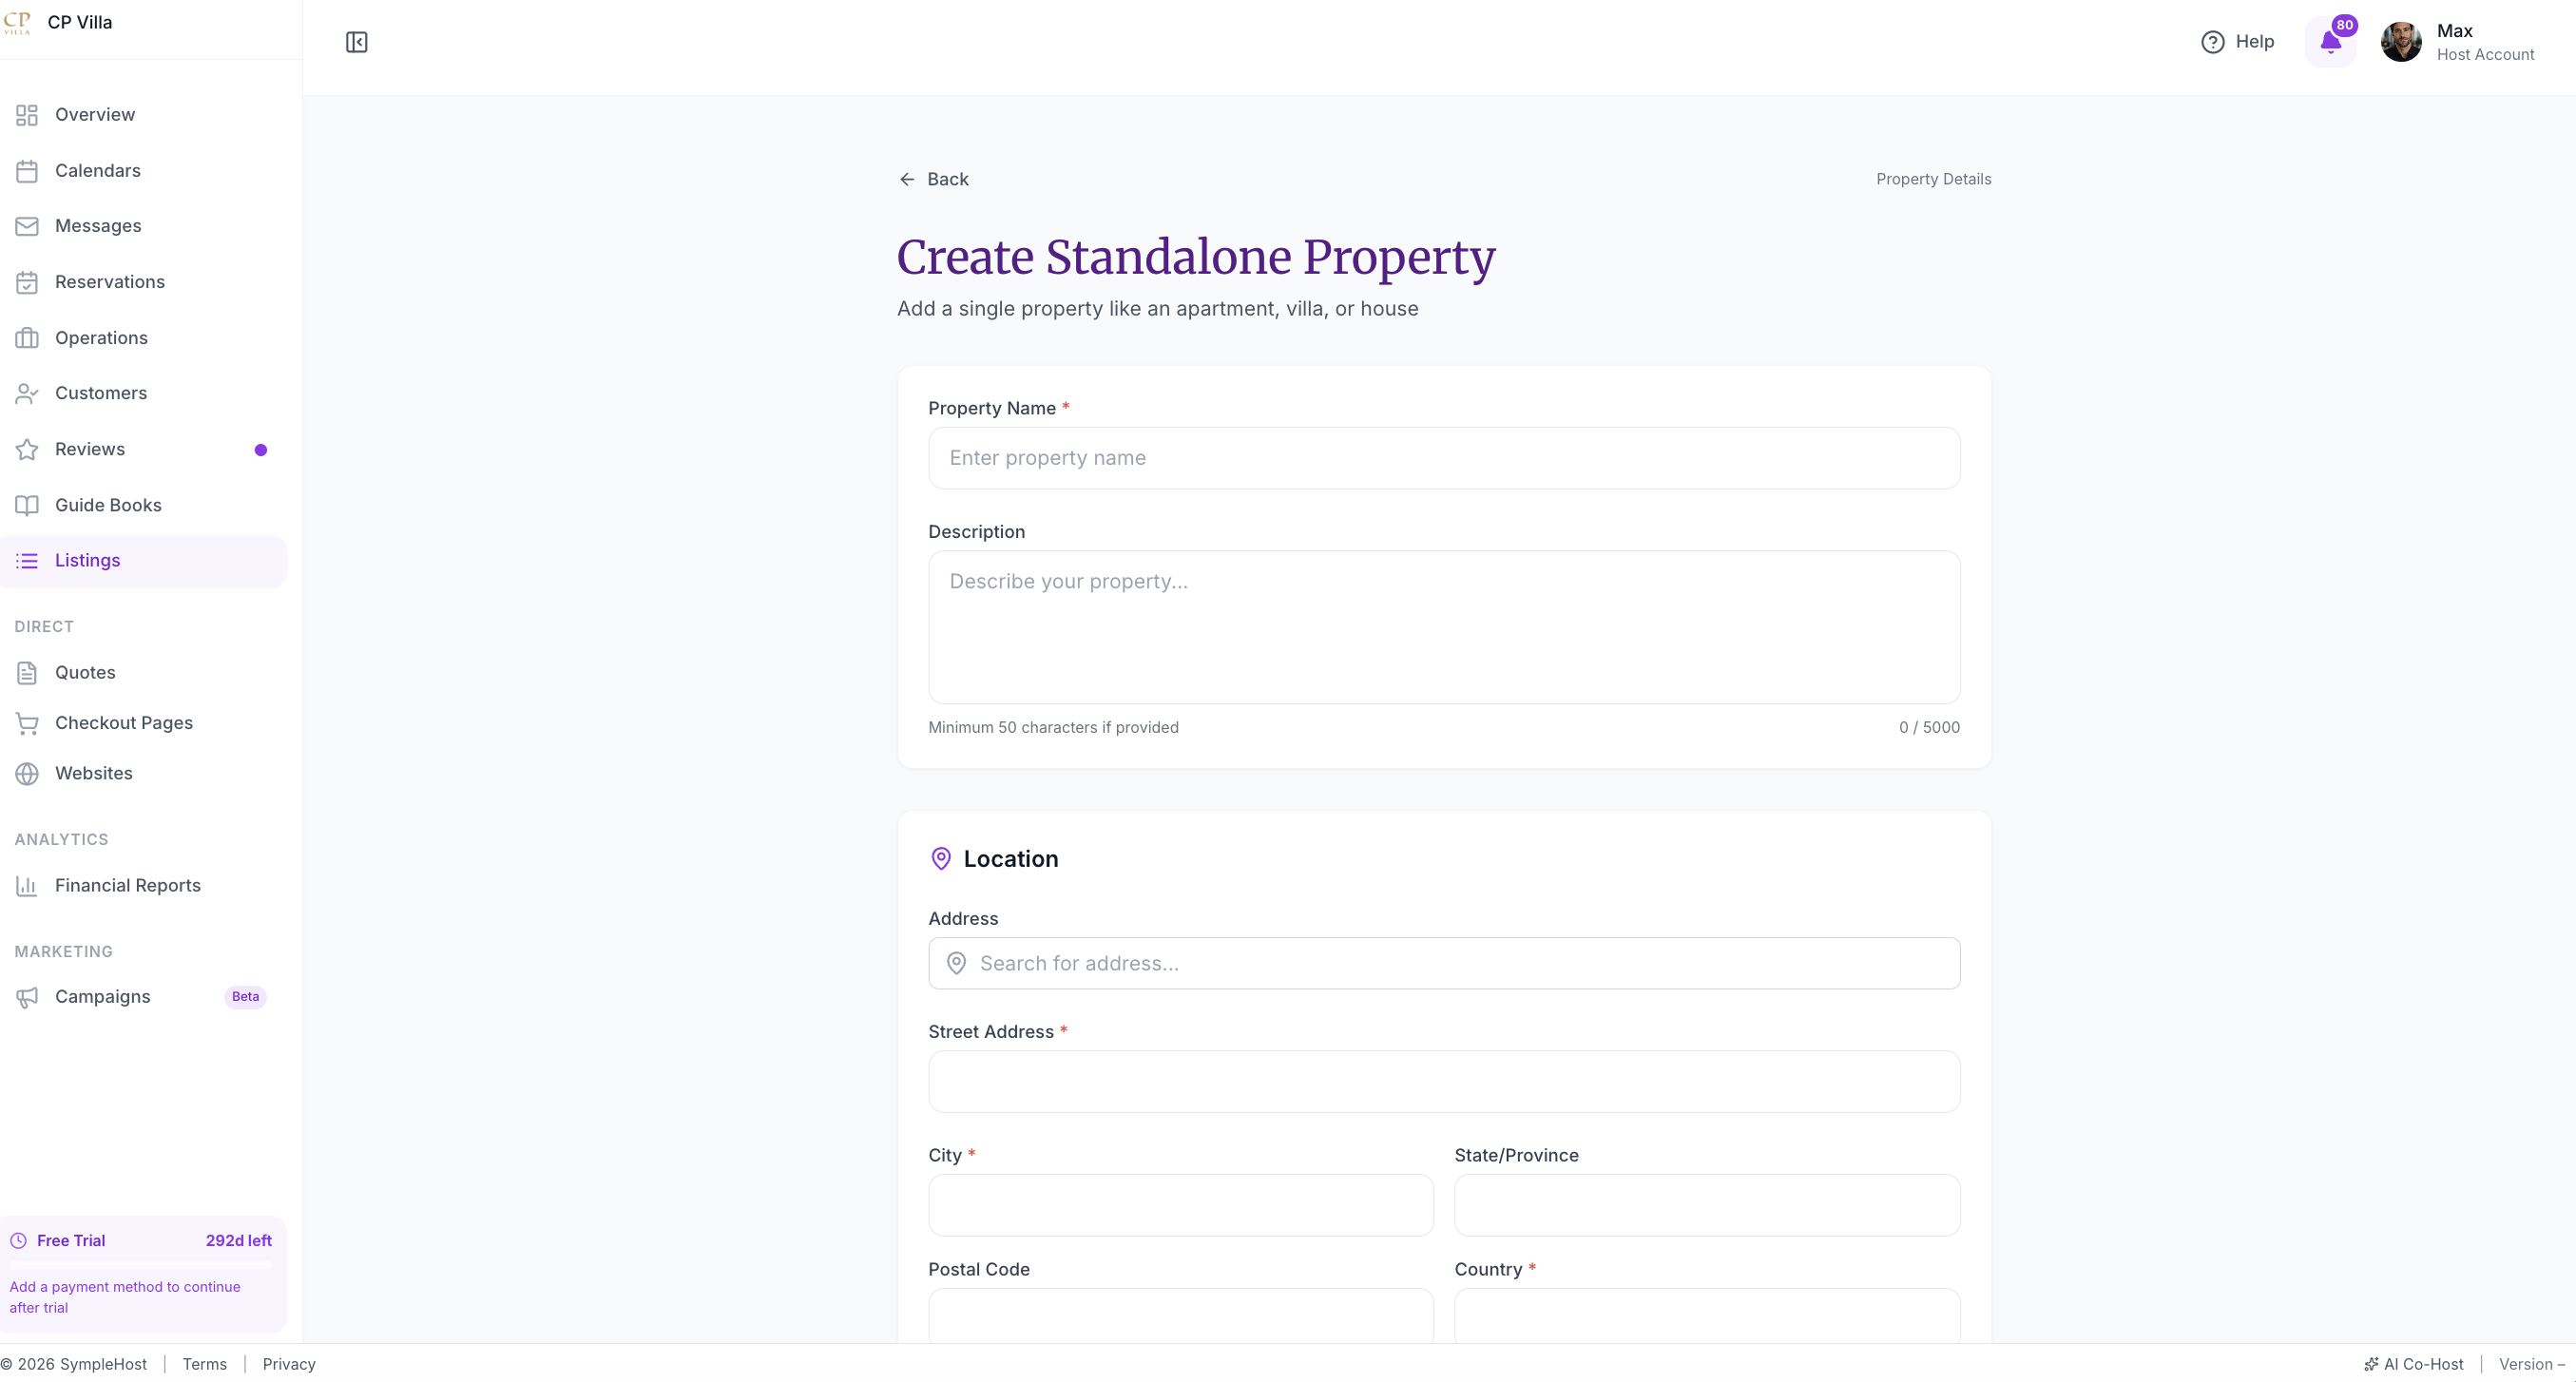Image resolution: width=2576 pixels, height=1382 pixels.
Task: Open Messages in the sidebar
Action: click(x=144, y=226)
